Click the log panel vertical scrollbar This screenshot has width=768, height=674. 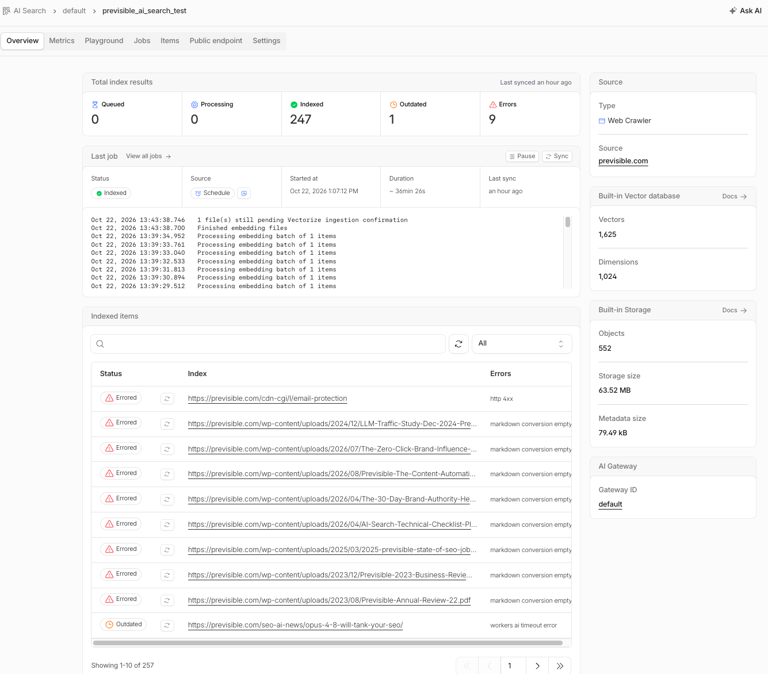click(x=568, y=222)
